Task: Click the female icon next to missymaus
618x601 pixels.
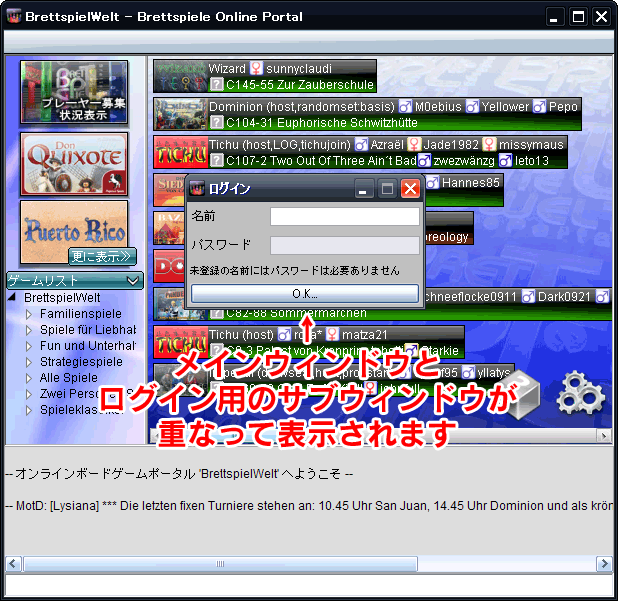Action: (x=489, y=144)
